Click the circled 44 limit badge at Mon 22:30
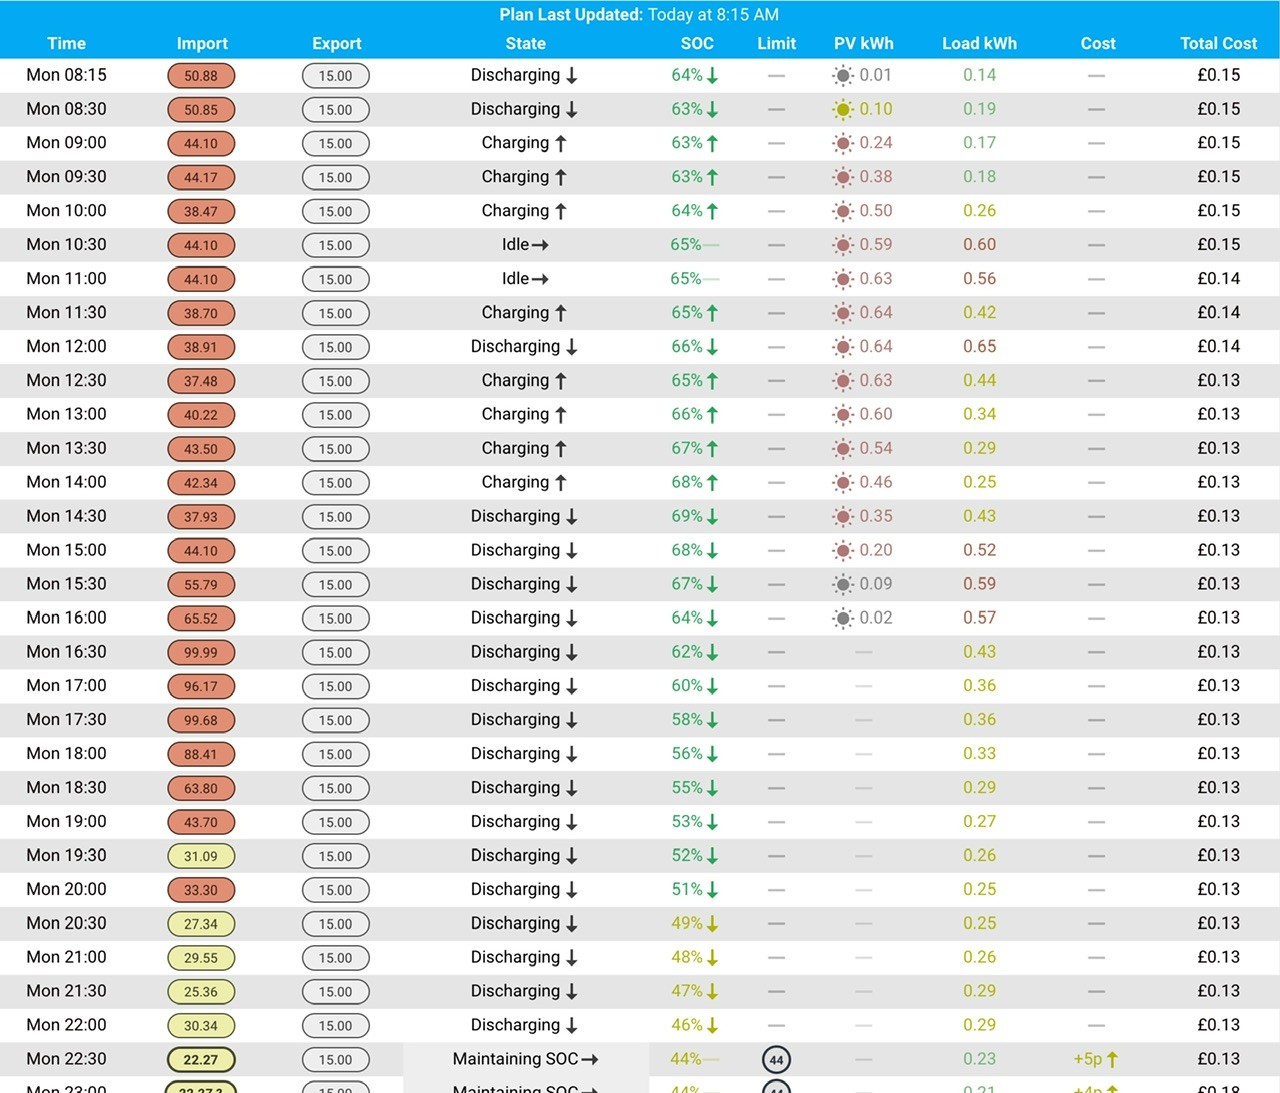 click(777, 1060)
